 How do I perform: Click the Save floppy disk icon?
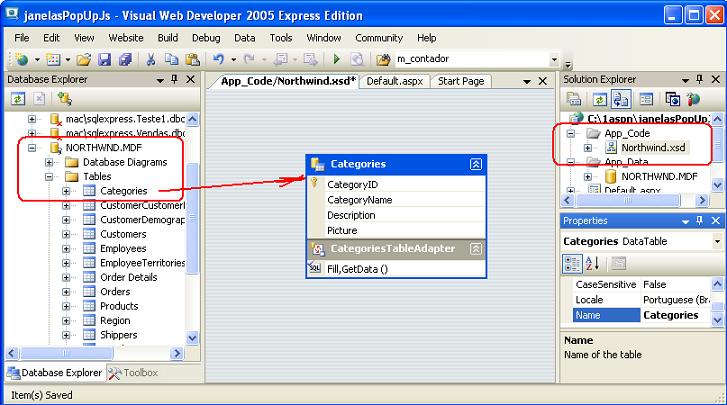pyautogui.click(x=104, y=59)
